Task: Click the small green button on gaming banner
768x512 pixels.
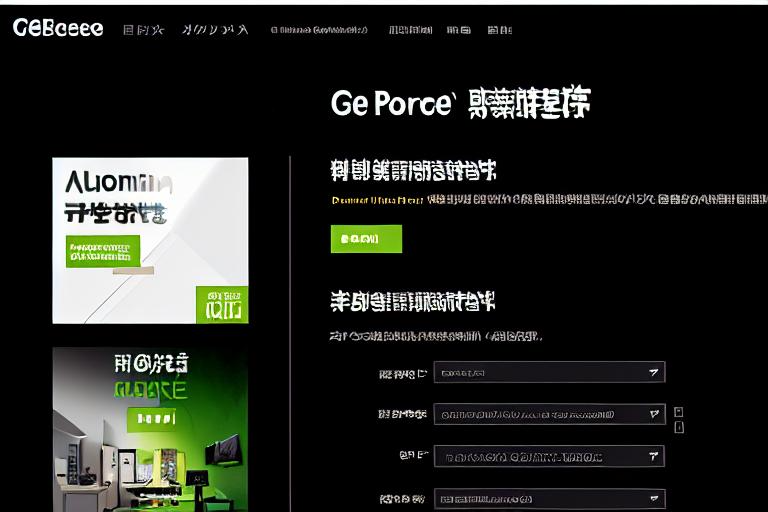Action: click(x=153, y=417)
